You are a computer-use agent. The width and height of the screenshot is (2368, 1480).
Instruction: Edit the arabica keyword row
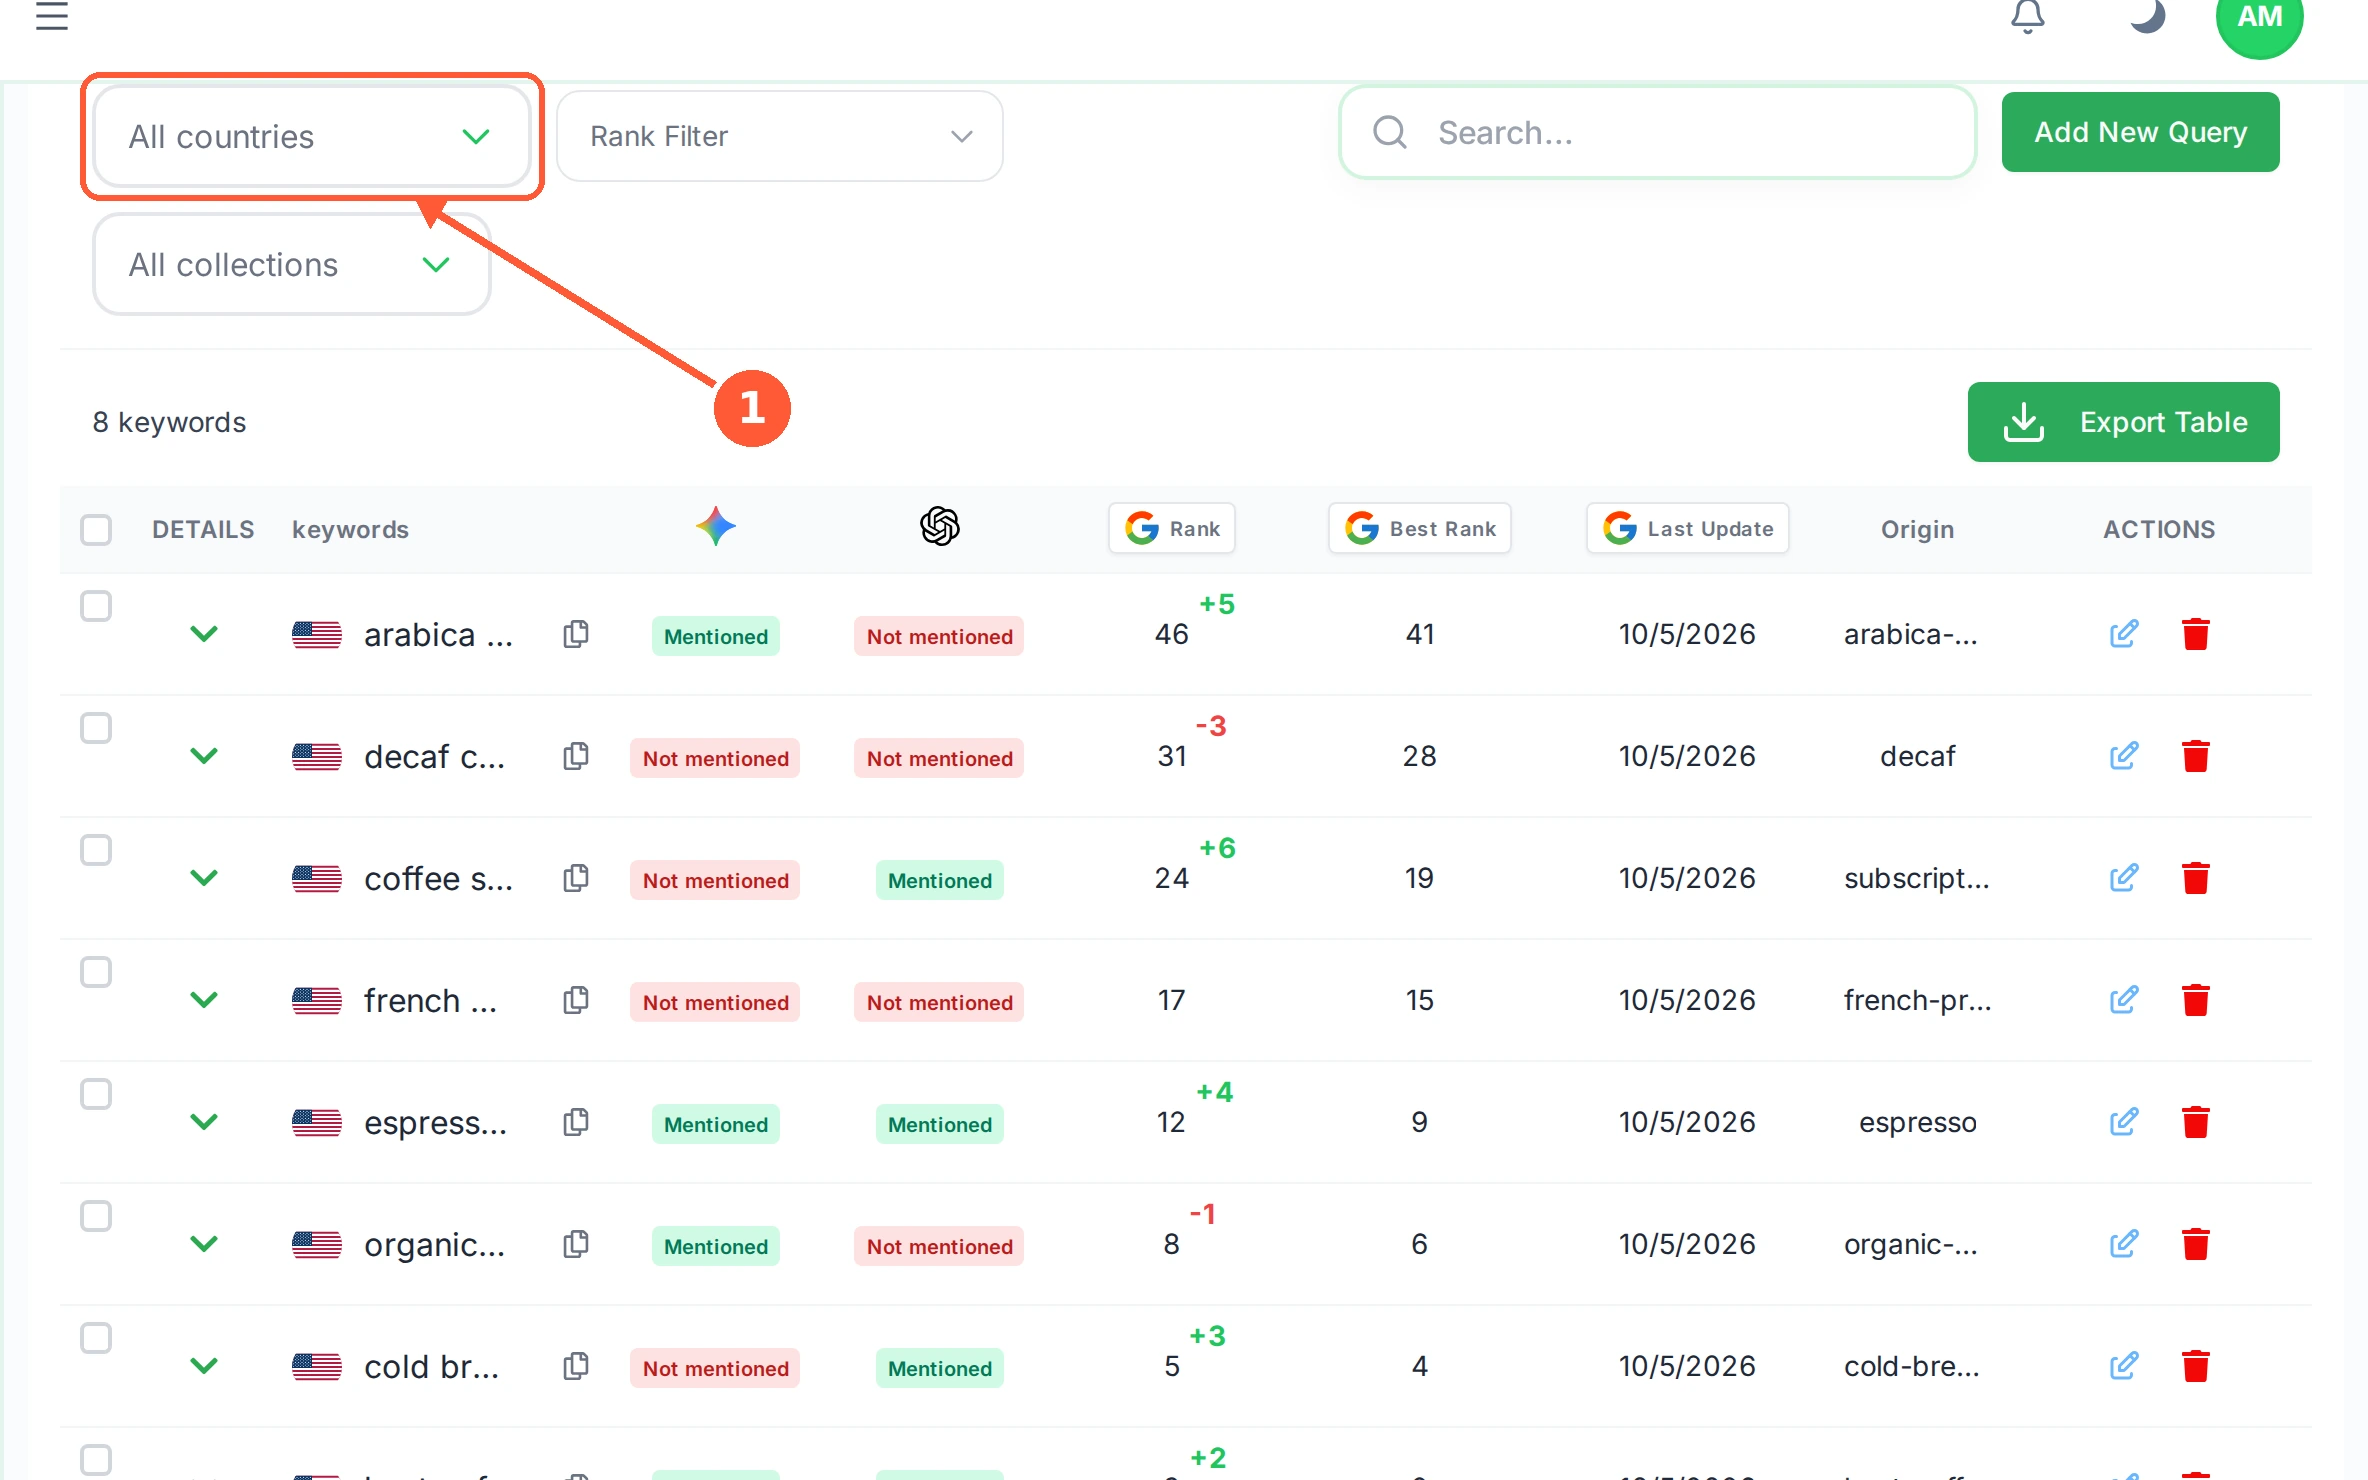pos(2124,634)
